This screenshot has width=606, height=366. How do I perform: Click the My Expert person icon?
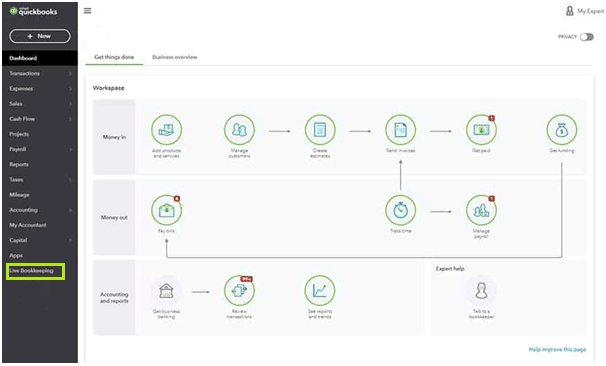pyautogui.click(x=570, y=11)
